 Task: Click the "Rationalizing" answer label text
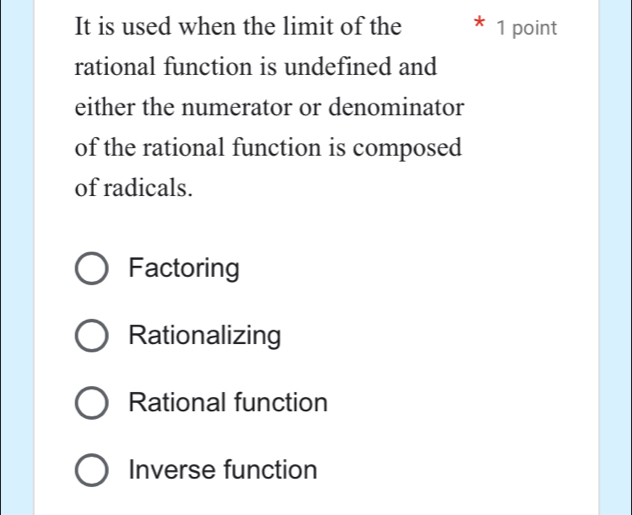(x=205, y=336)
